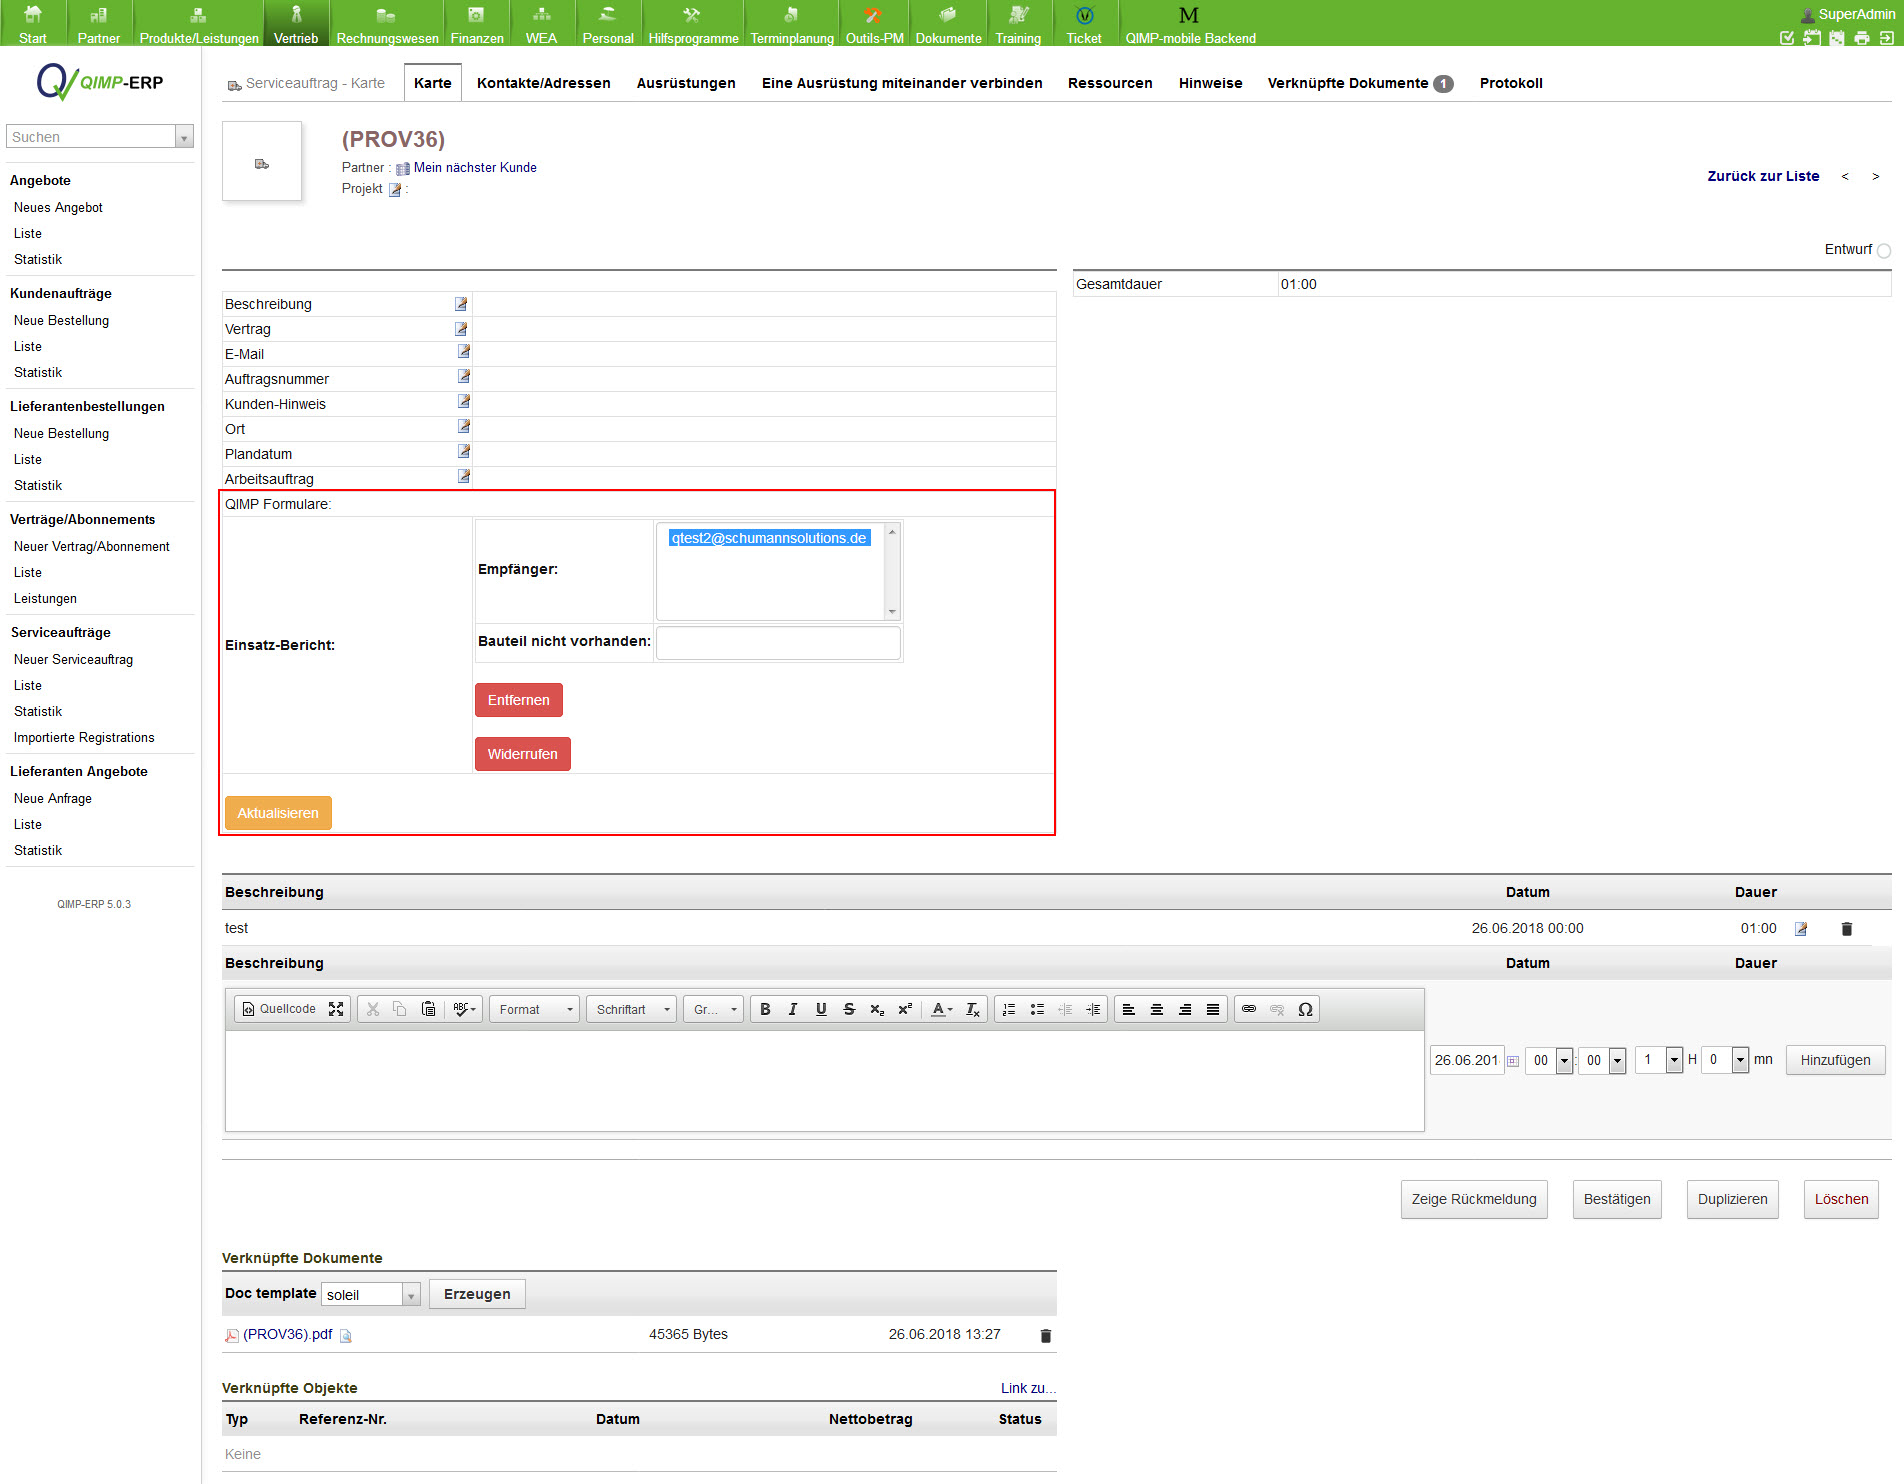The image size is (1904, 1484).
Task: Delete the (PROV36).pdf document via trash icon
Action: (x=1046, y=1336)
